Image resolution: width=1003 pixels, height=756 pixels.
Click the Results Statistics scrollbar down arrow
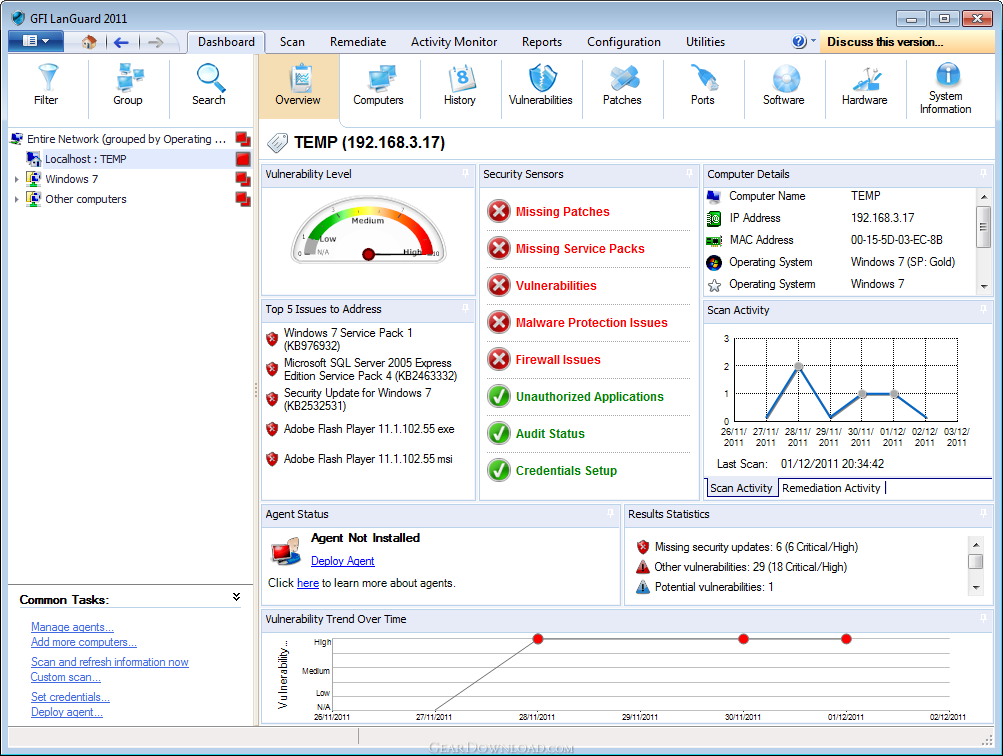tap(975, 587)
